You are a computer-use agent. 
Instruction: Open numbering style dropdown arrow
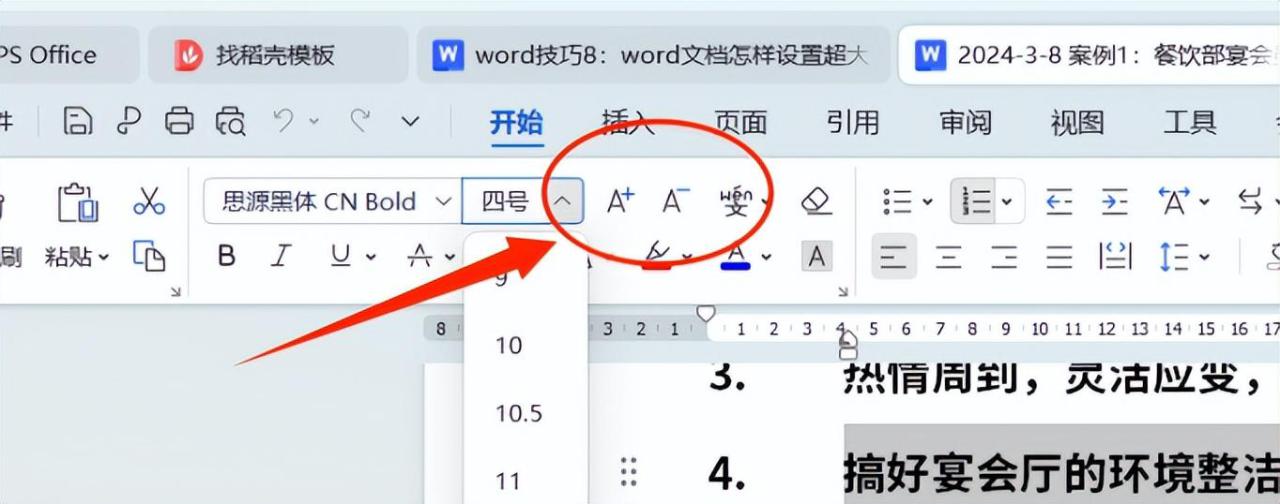1007,202
